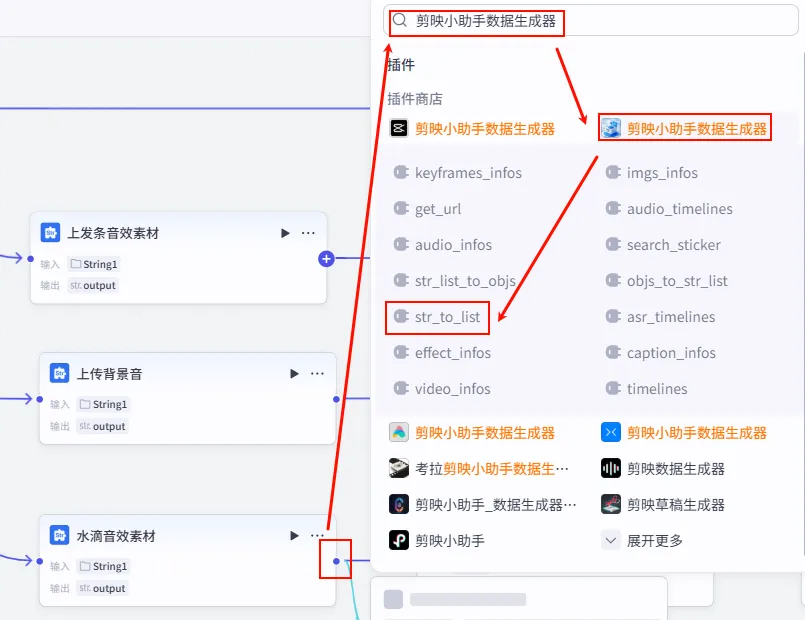
Task: Click output field of 水滴音效素材 node
Action: pos(102,588)
